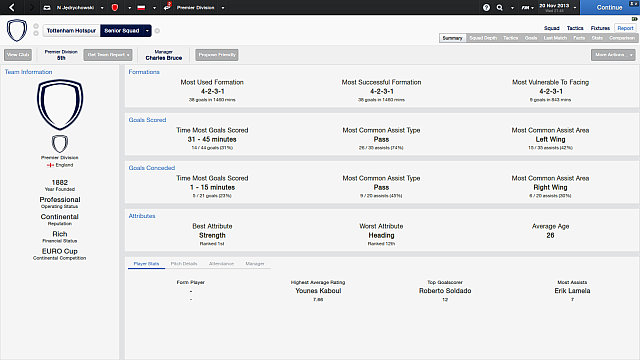This screenshot has width=640, height=360.
Task: Click the England flag icon
Action: pyautogui.click(x=50, y=165)
